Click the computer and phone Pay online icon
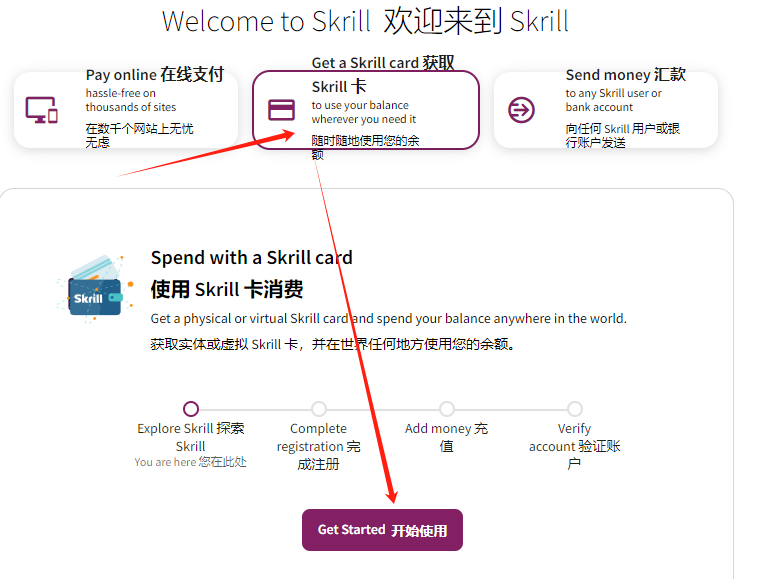The height and width of the screenshot is (579, 762). (41, 110)
